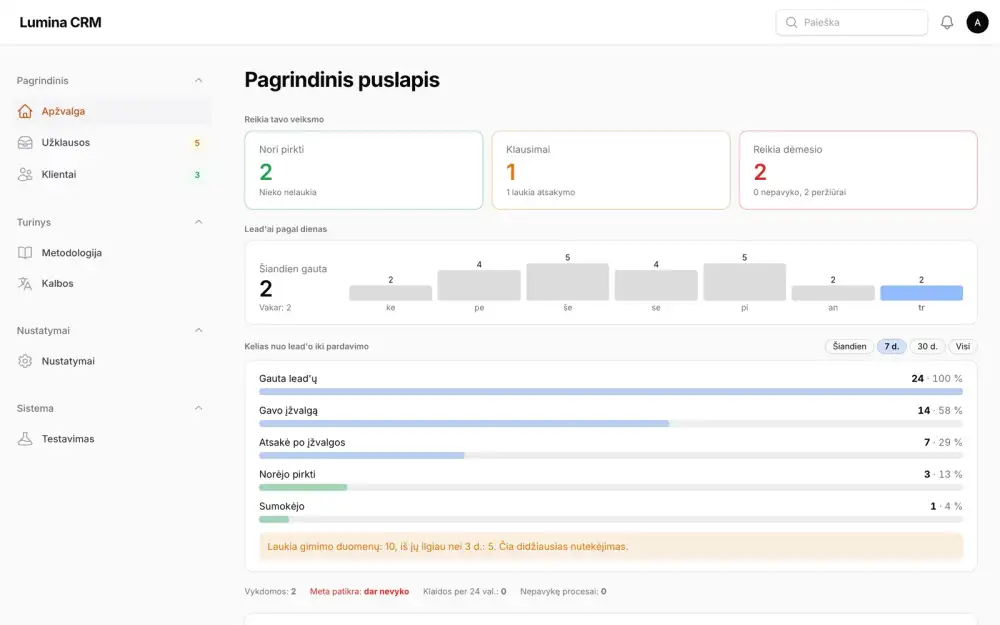Select the 7 d. time filter
Image resolution: width=1000 pixels, height=625 pixels.
tap(892, 346)
